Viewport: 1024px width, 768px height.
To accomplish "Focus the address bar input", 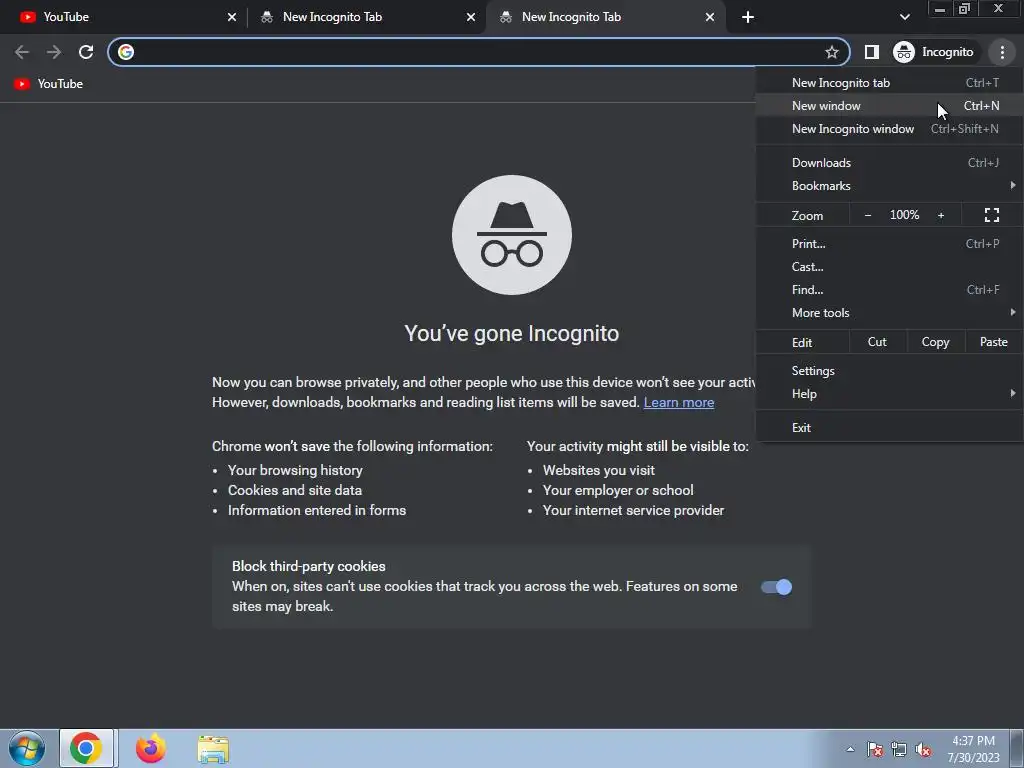I will [x=478, y=52].
